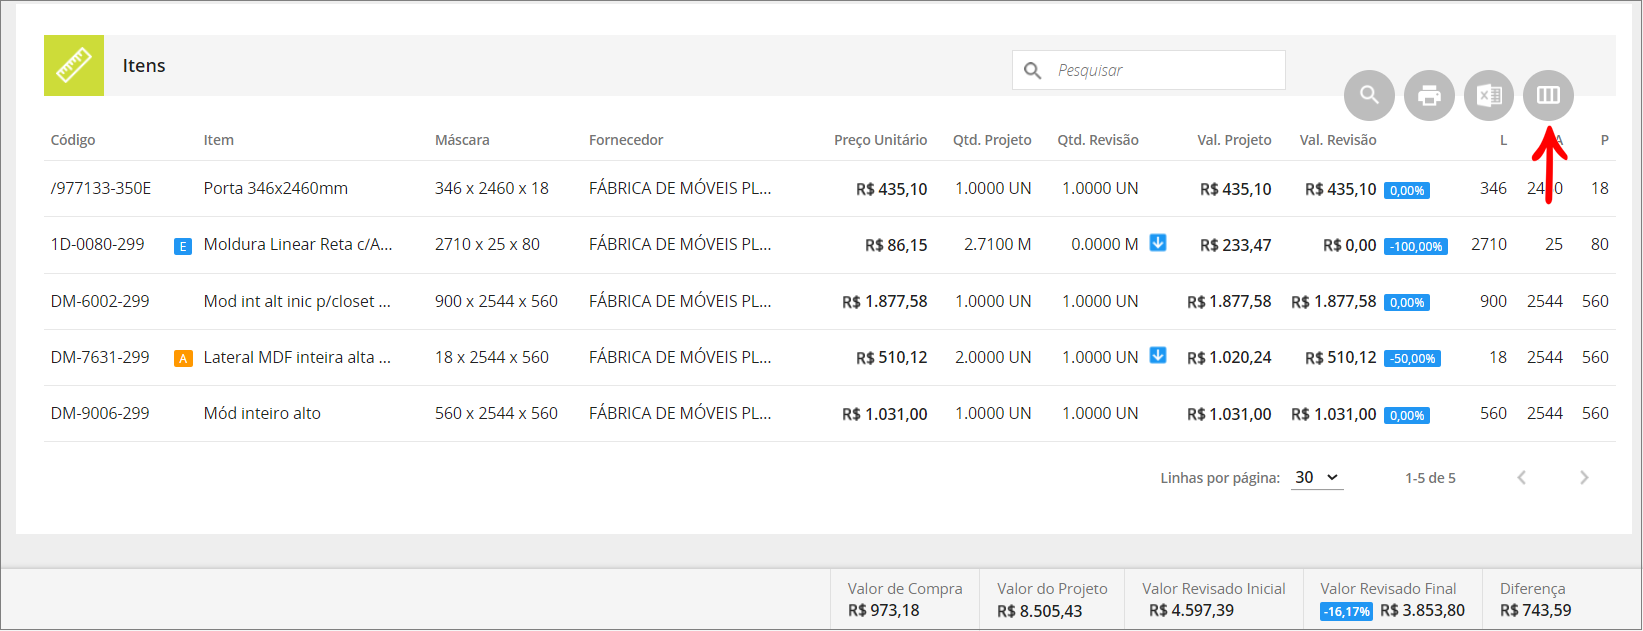Click the green ruler Itens icon

coord(74,66)
